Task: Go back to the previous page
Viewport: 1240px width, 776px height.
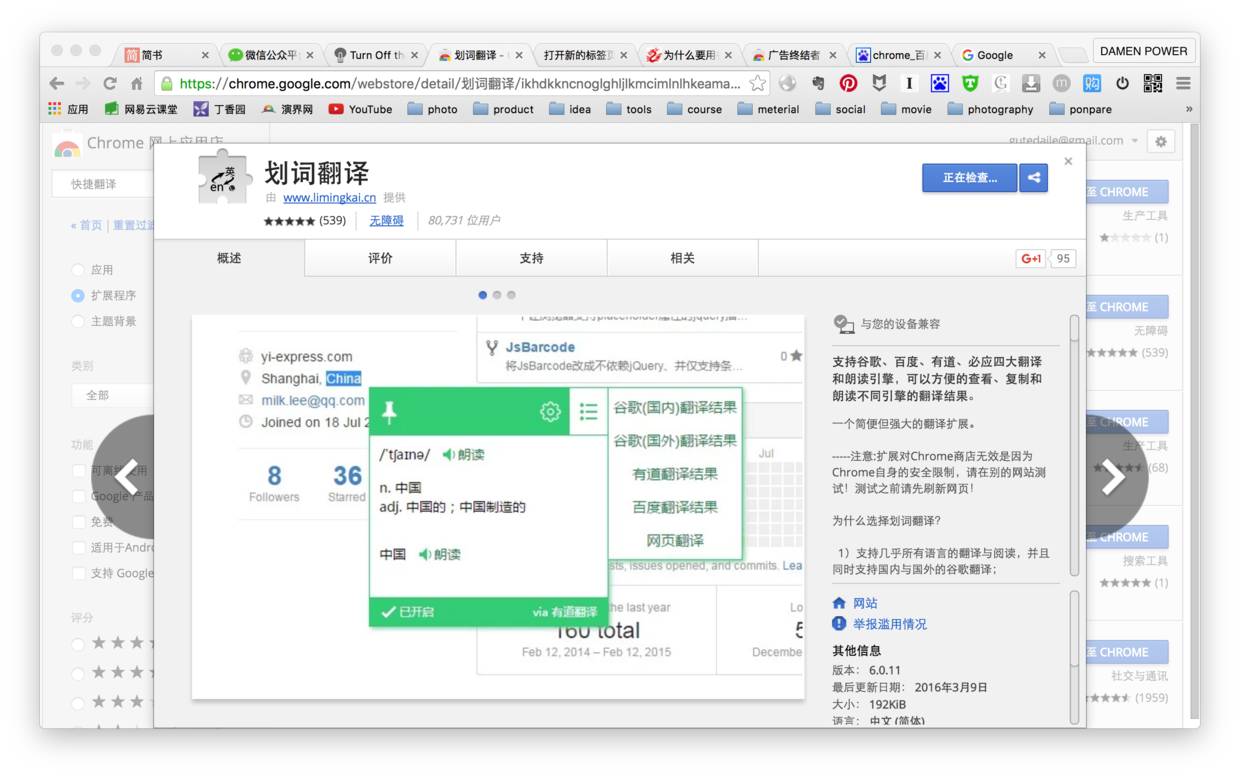Action: click(57, 83)
